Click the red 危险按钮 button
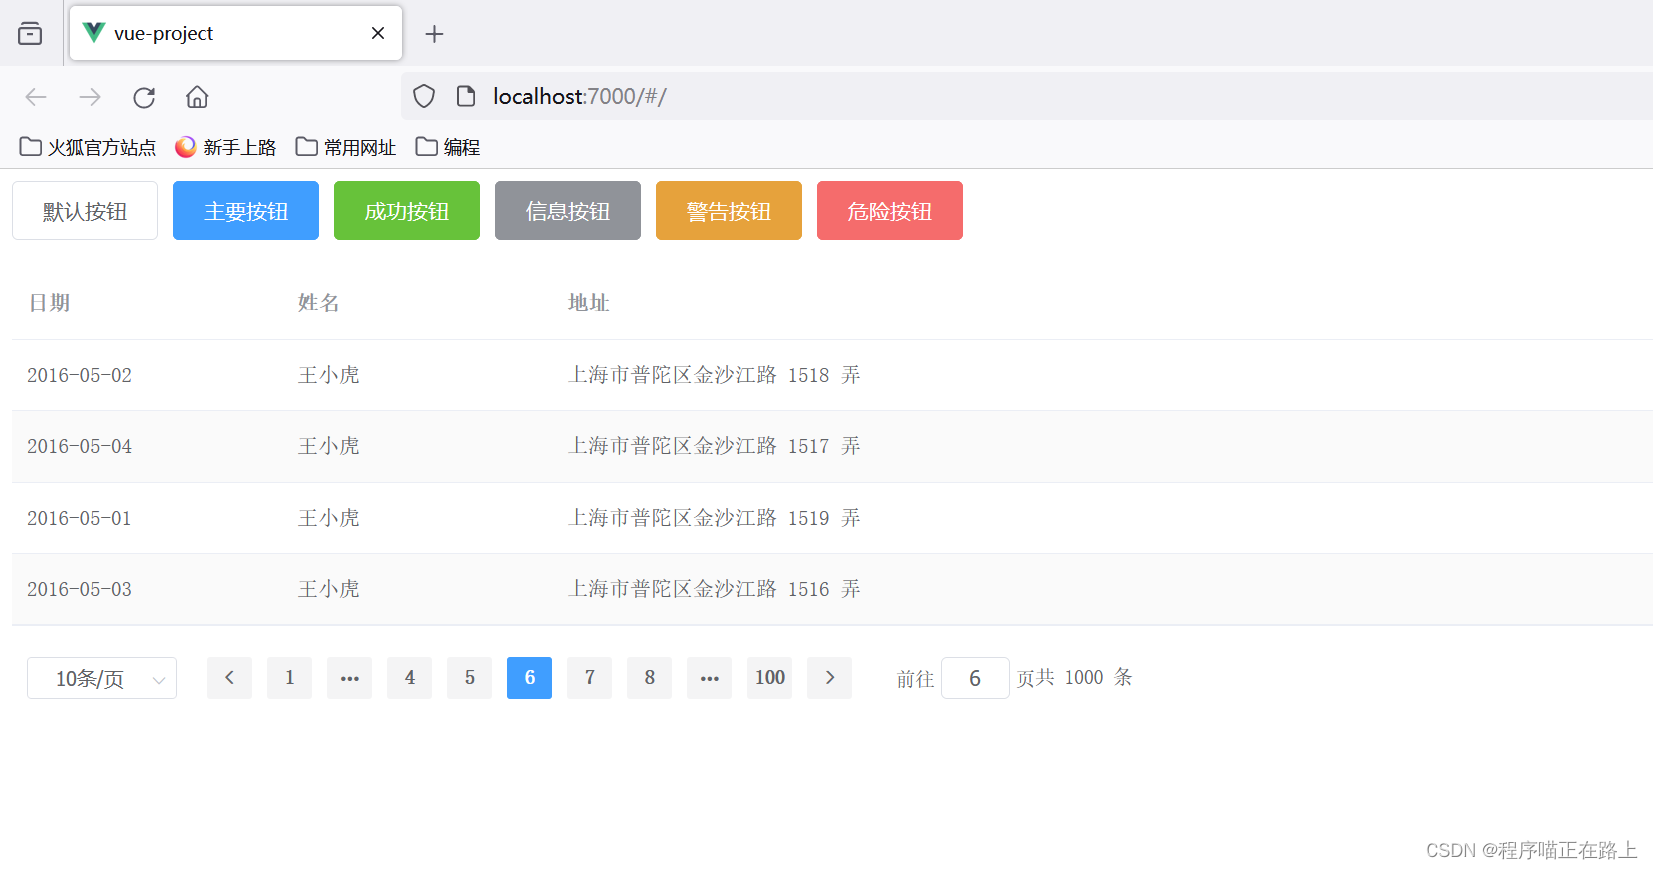The width and height of the screenshot is (1653, 869). (x=890, y=211)
